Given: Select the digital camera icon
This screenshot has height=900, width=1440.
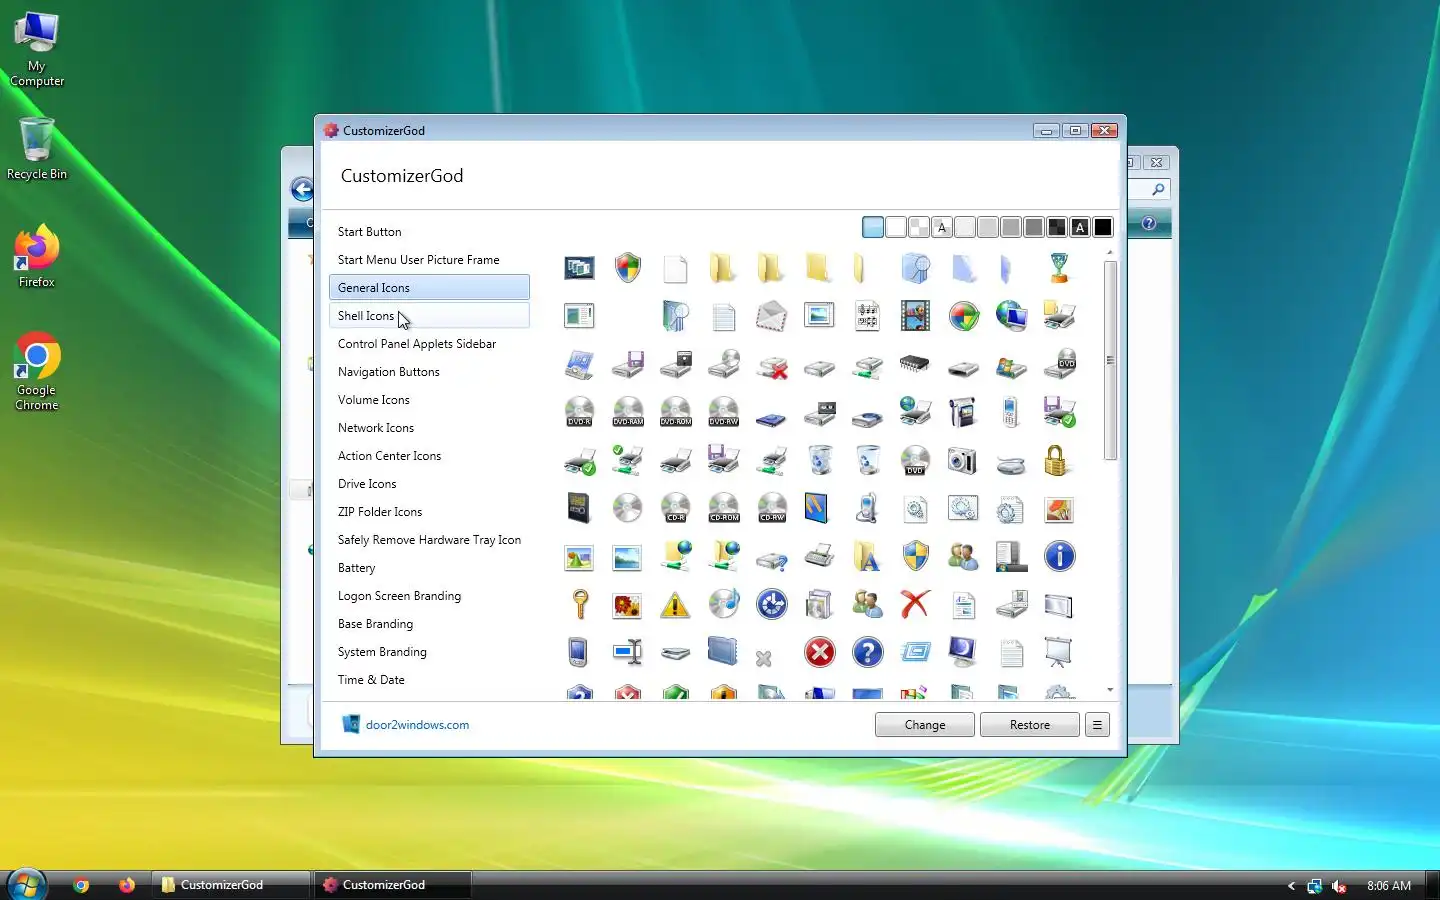Looking at the screenshot, I should (963, 460).
